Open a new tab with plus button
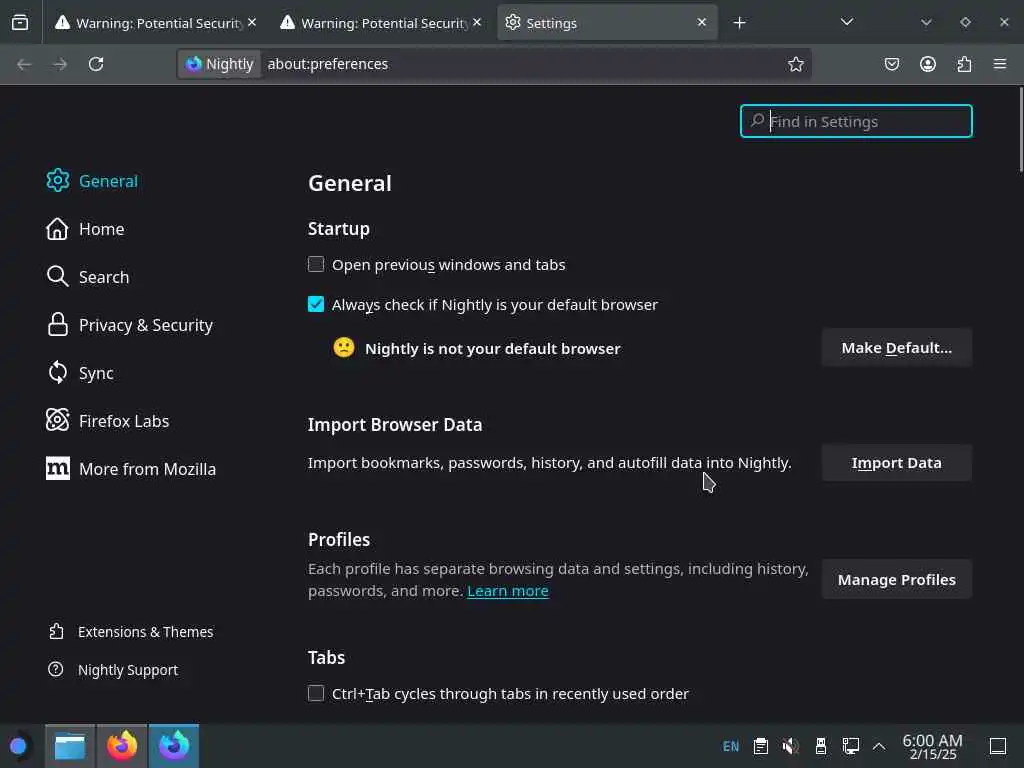This screenshot has height=768, width=1024. (x=739, y=23)
